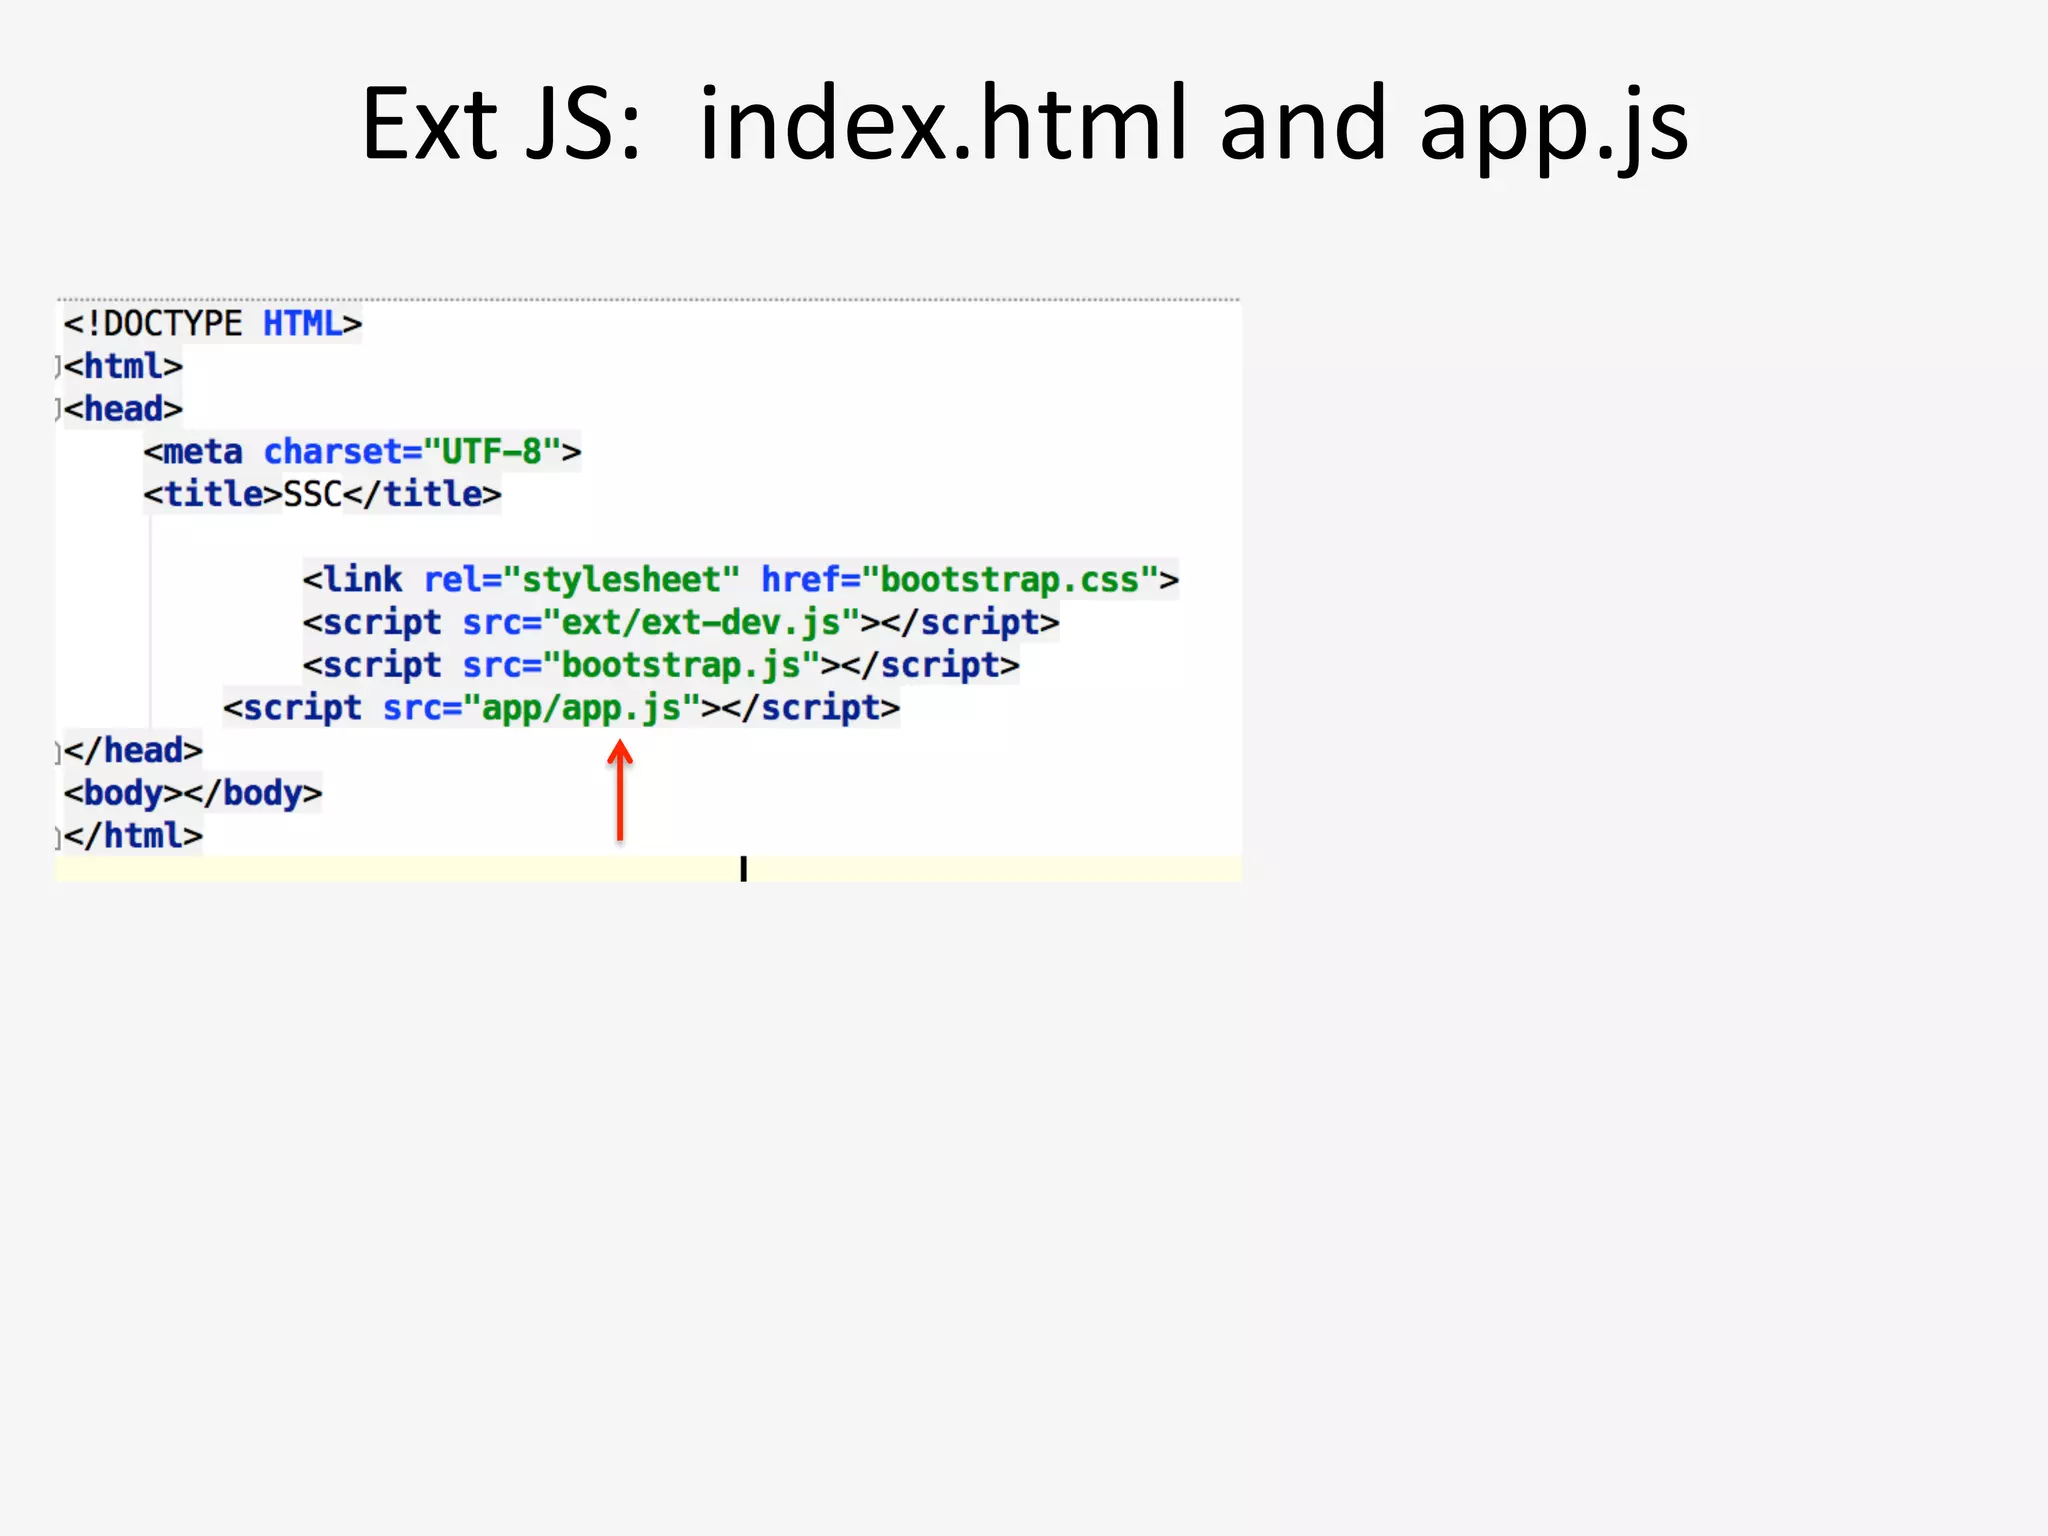Image resolution: width=2048 pixels, height=1536 pixels.
Task: Select the meta charset="UTF-8" line
Action: point(362,452)
